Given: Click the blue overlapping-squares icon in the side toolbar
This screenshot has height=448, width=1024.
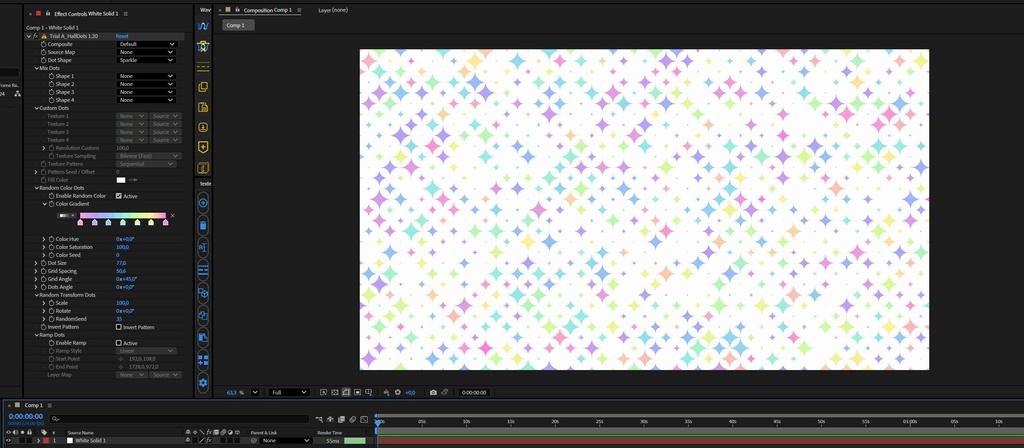Looking at the screenshot, I should pyautogui.click(x=203, y=315).
